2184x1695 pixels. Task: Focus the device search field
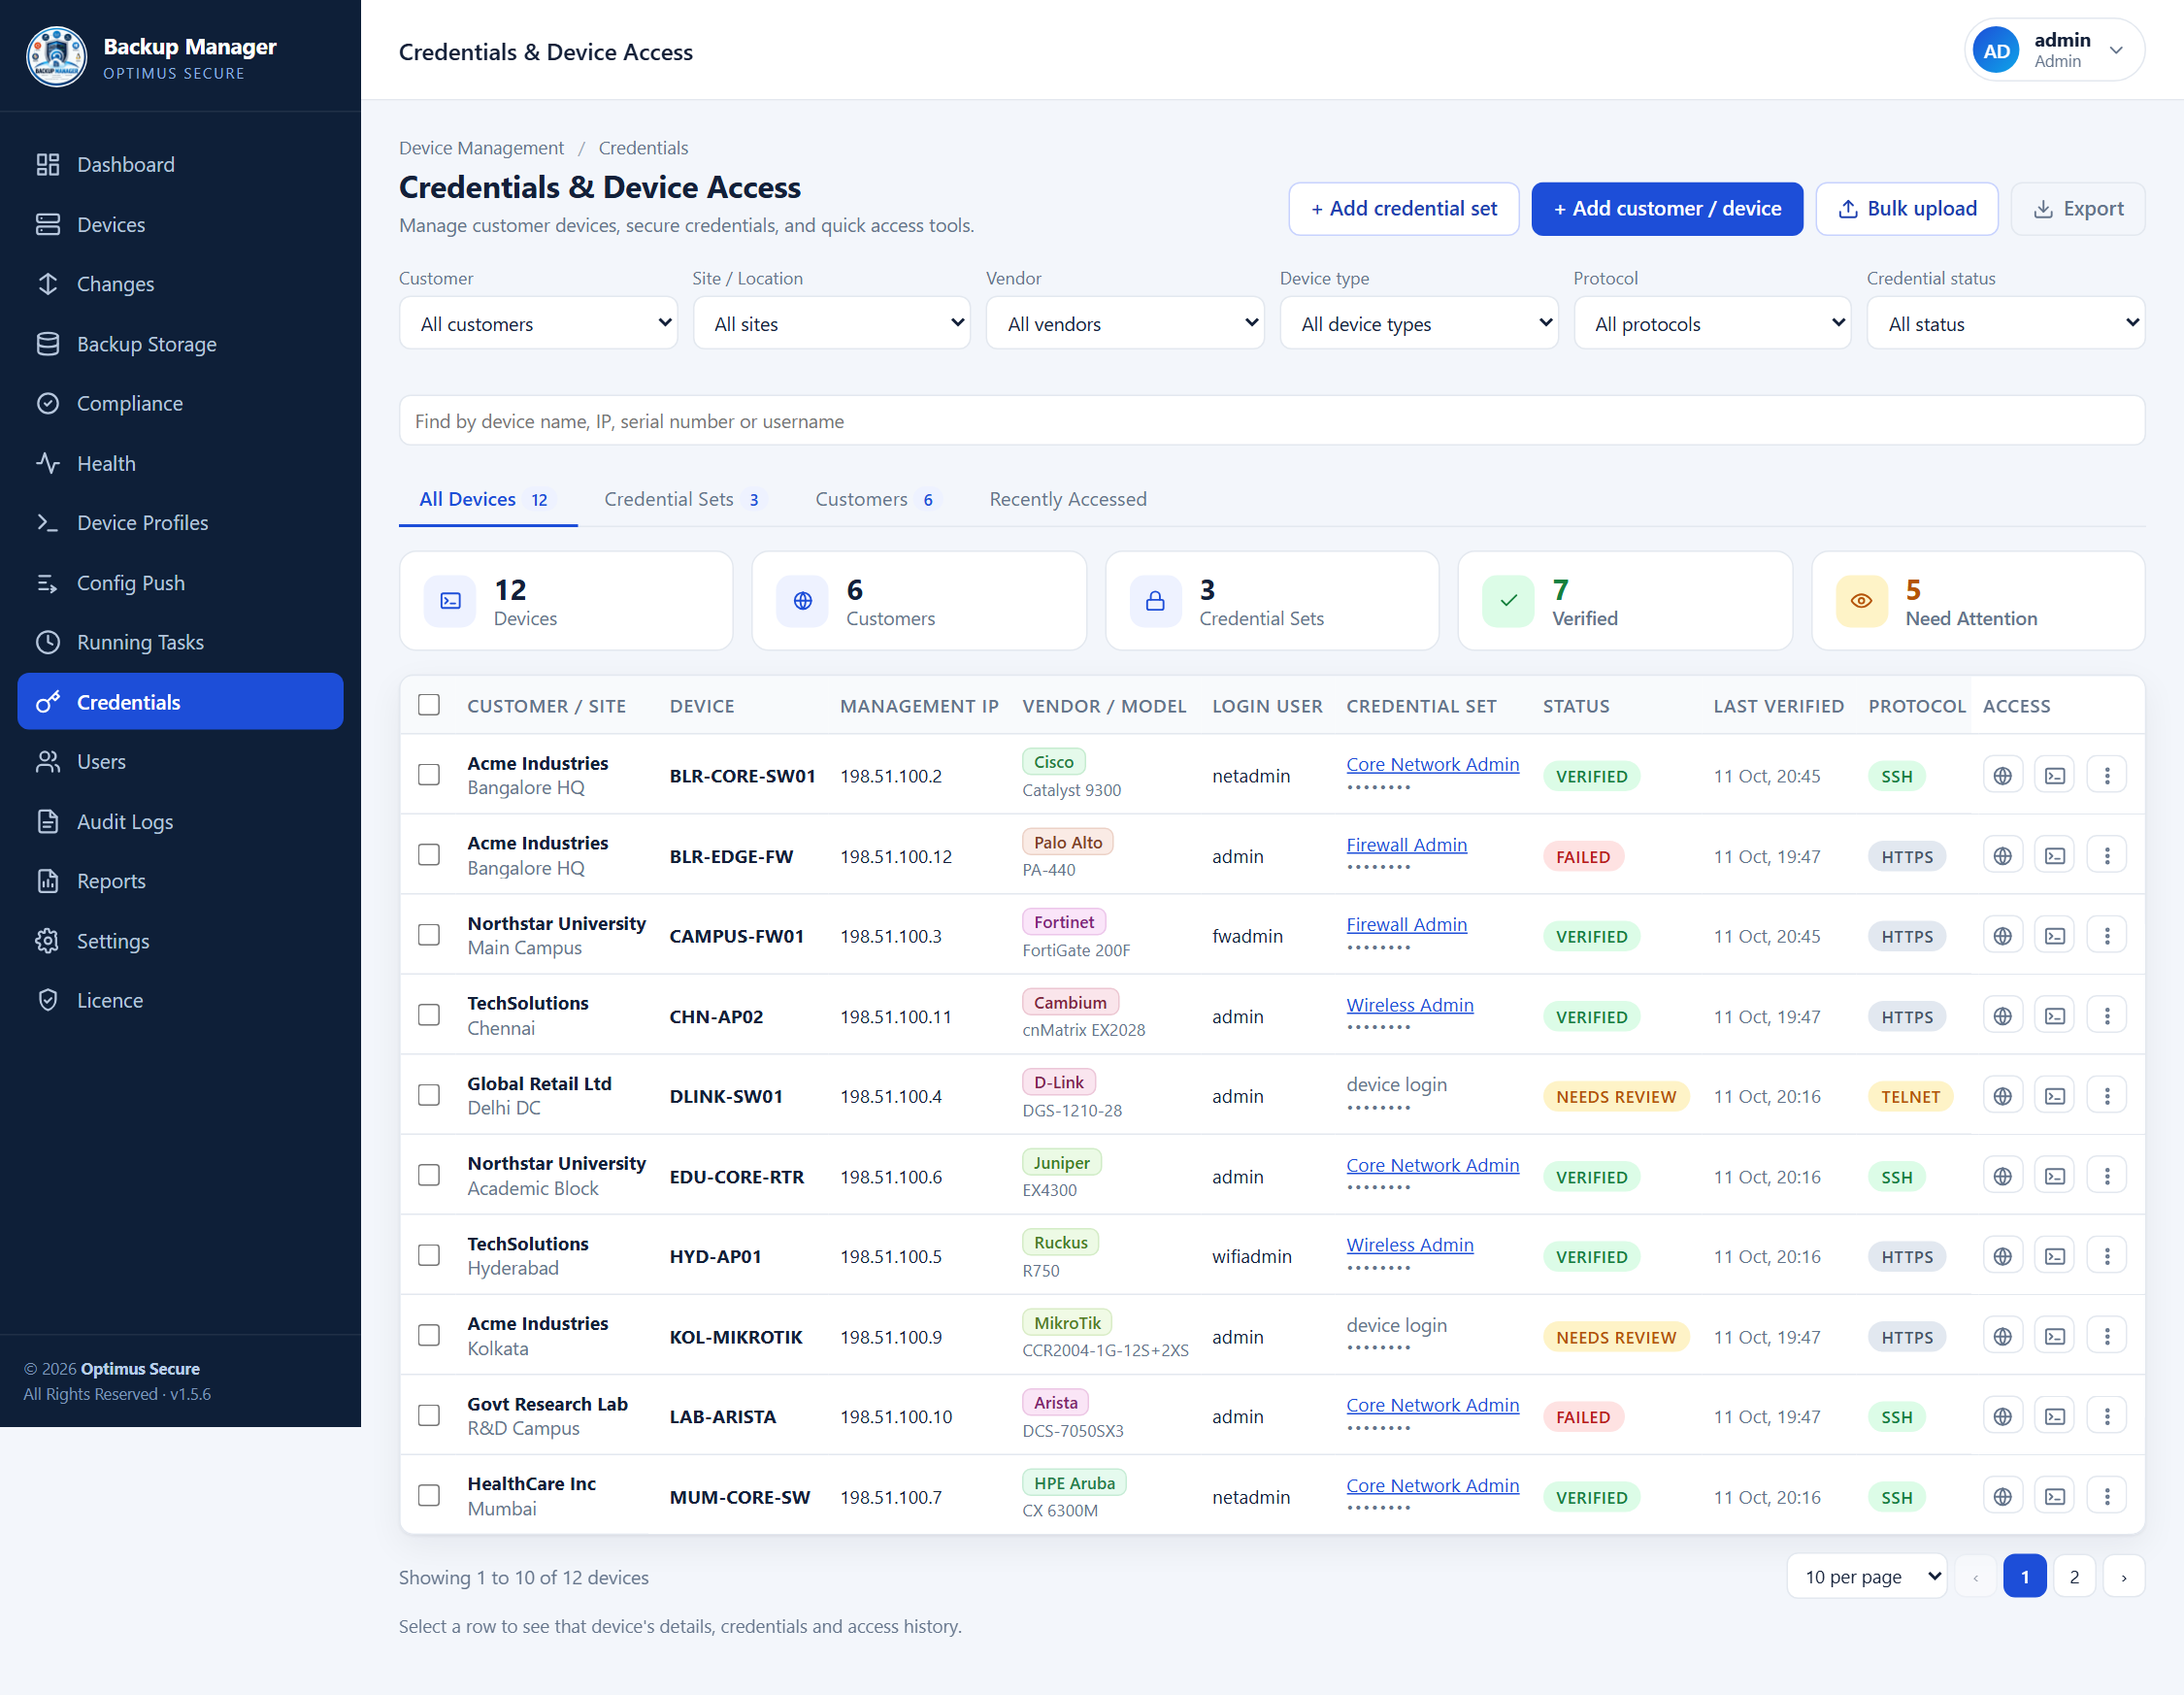pyautogui.click(x=1272, y=421)
